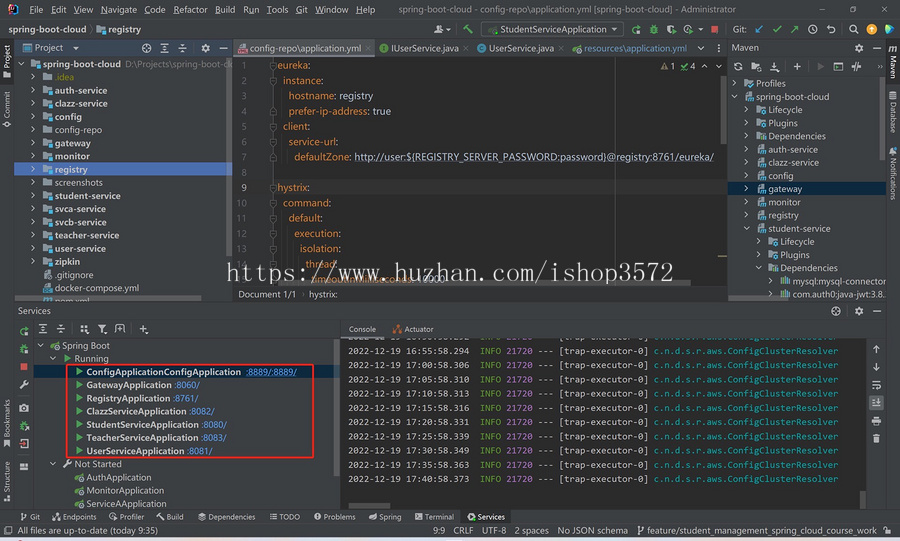Viewport: 900px width, 541px height.
Task: Select opened file with Project pane target icon
Action: coord(146,48)
